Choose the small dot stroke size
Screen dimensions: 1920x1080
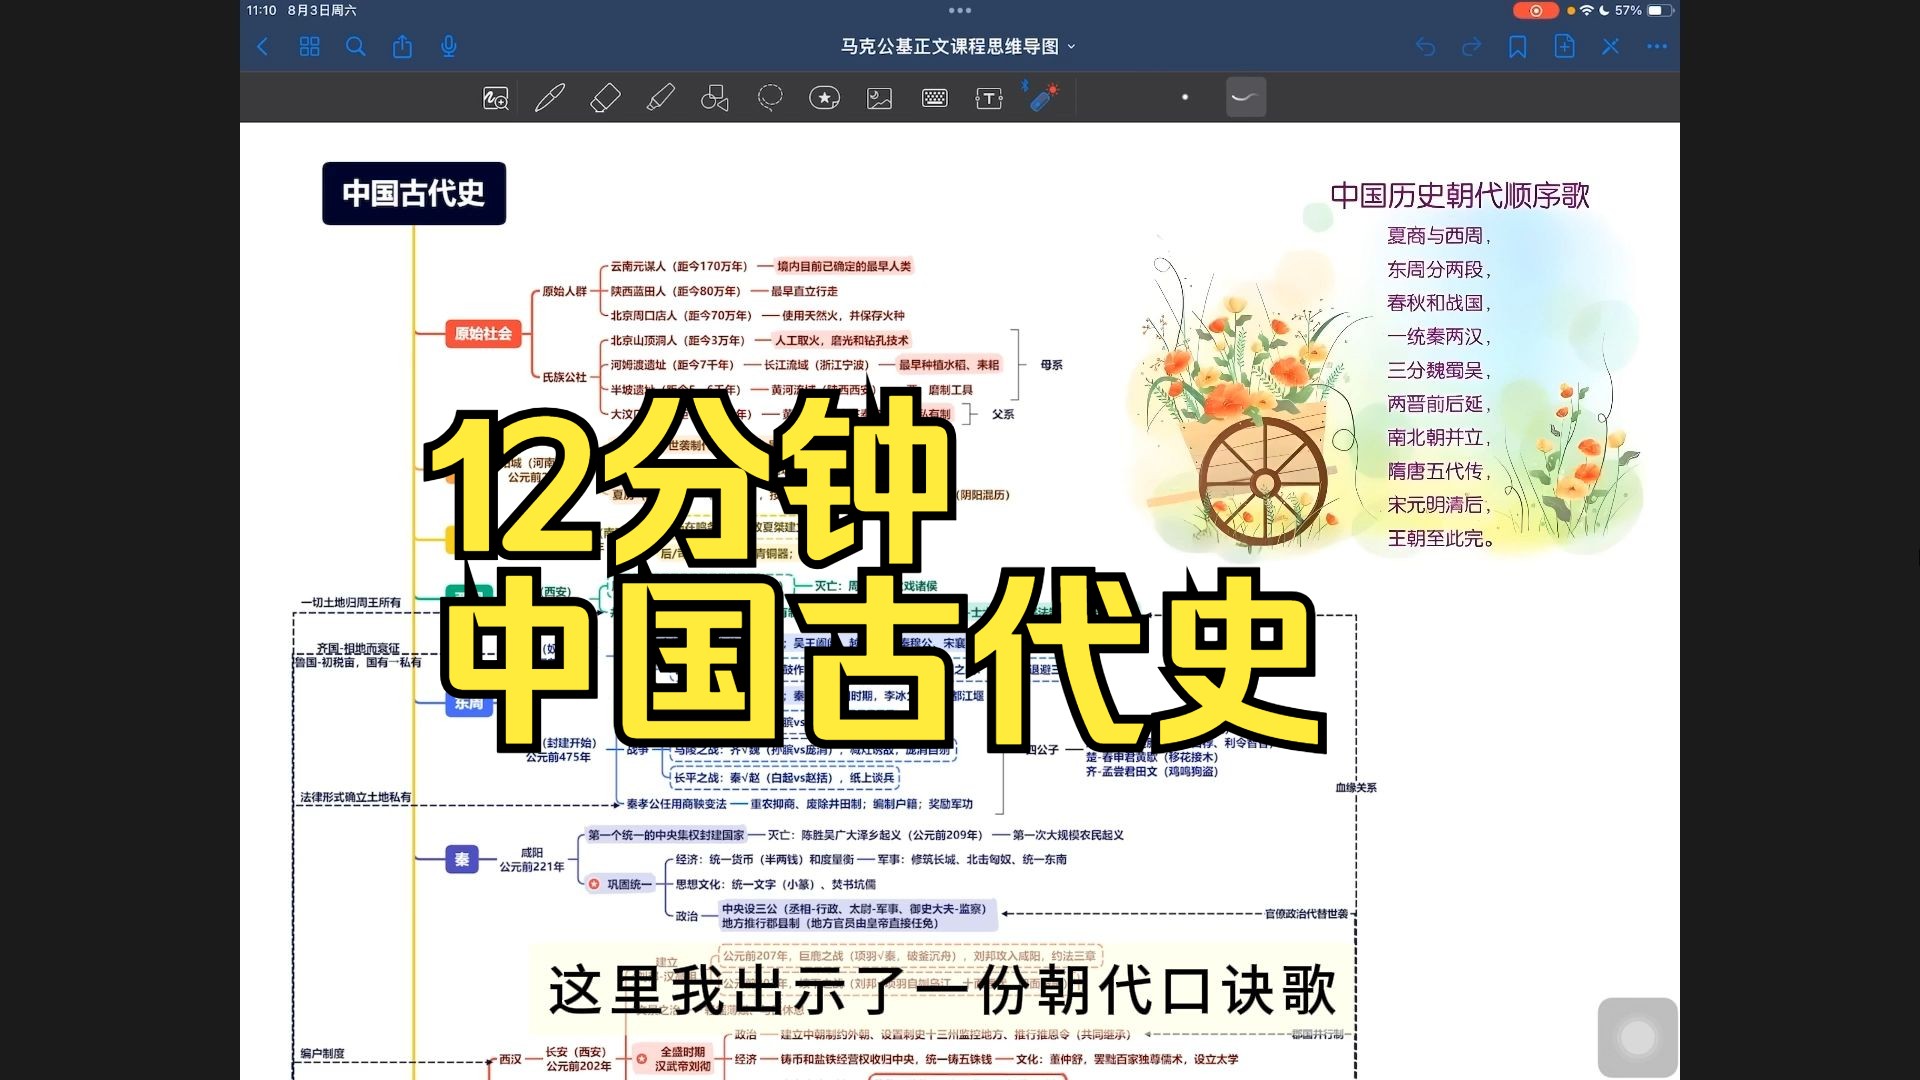point(1185,97)
